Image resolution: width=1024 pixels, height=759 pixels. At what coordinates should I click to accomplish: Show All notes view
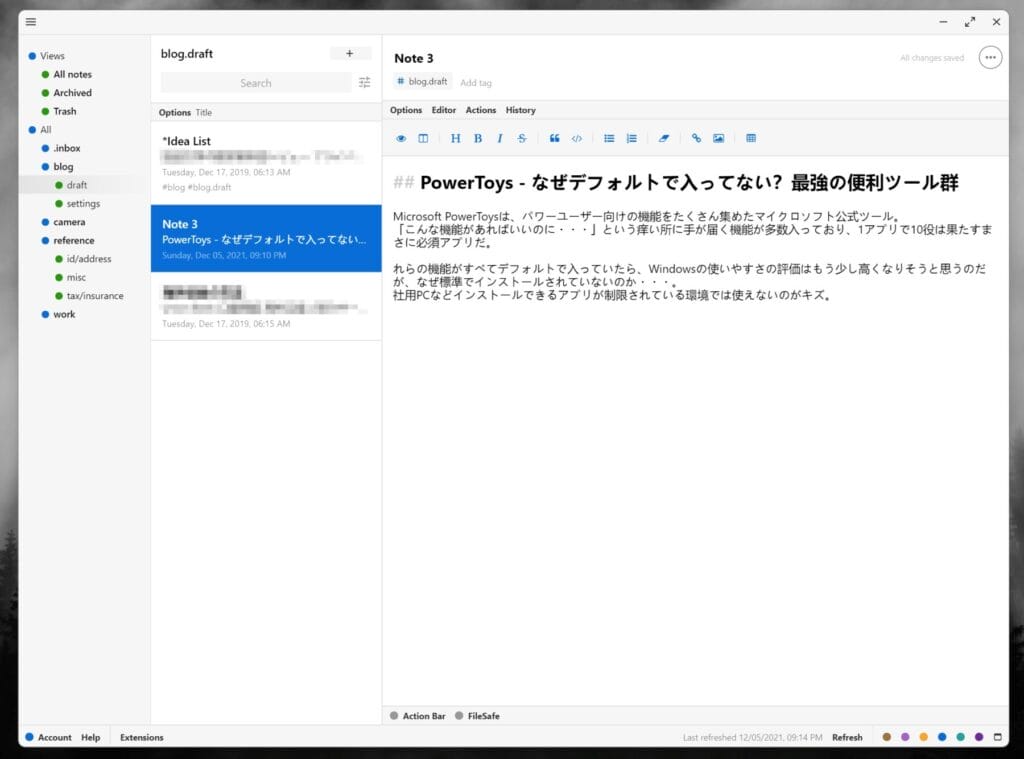tap(67, 74)
